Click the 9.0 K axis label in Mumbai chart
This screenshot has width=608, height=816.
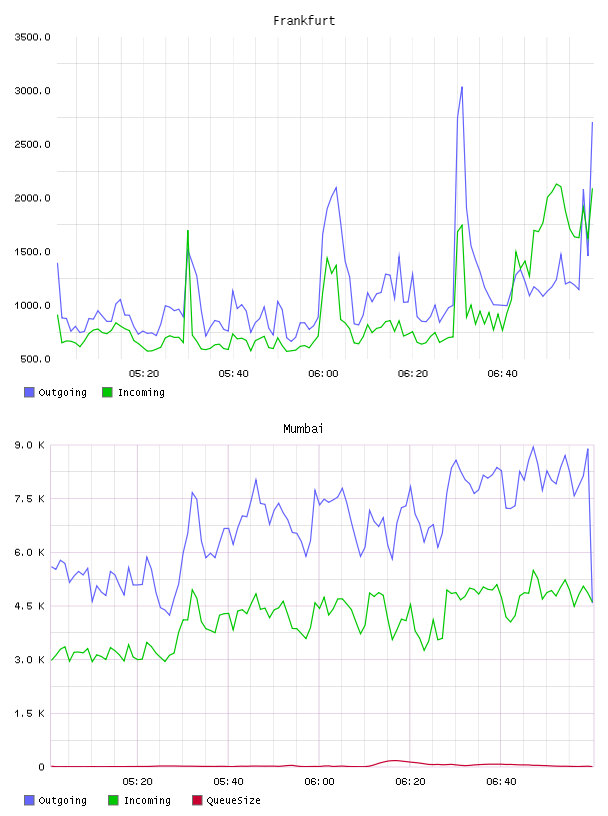(29, 445)
